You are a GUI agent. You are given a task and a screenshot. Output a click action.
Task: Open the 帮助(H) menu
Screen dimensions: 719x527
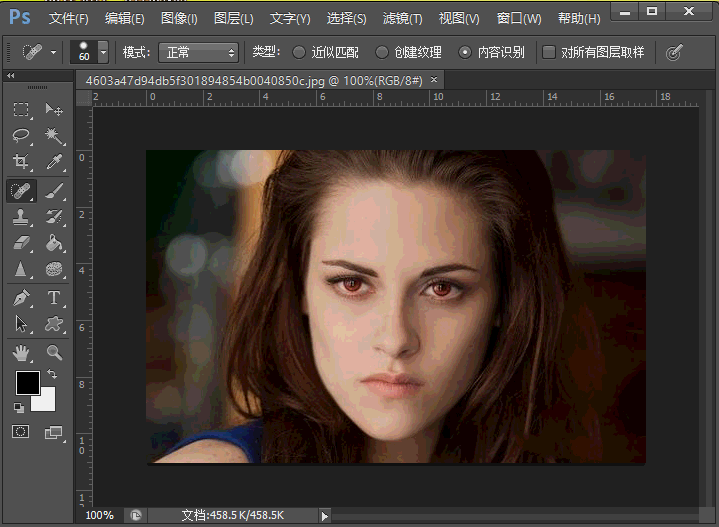(x=579, y=18)
